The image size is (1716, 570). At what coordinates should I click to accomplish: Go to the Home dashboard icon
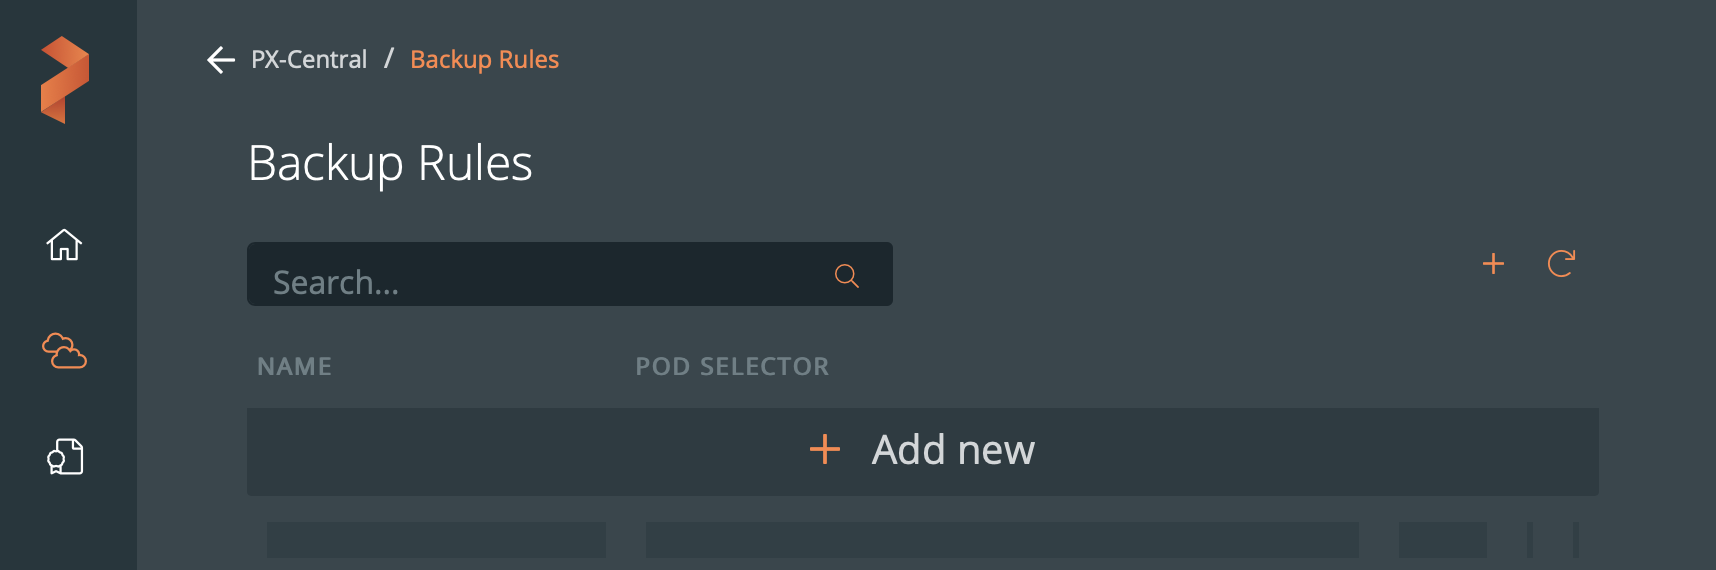click(x=64, y=244)
